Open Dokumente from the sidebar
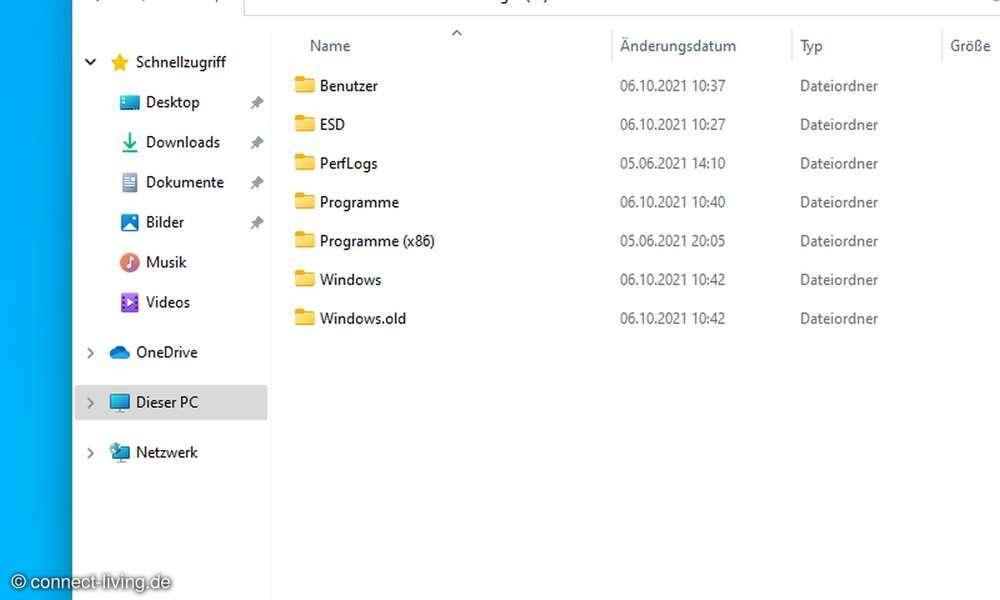This screenshot has height=600, width=1000. pyautogui.click(x=129, y=182)
